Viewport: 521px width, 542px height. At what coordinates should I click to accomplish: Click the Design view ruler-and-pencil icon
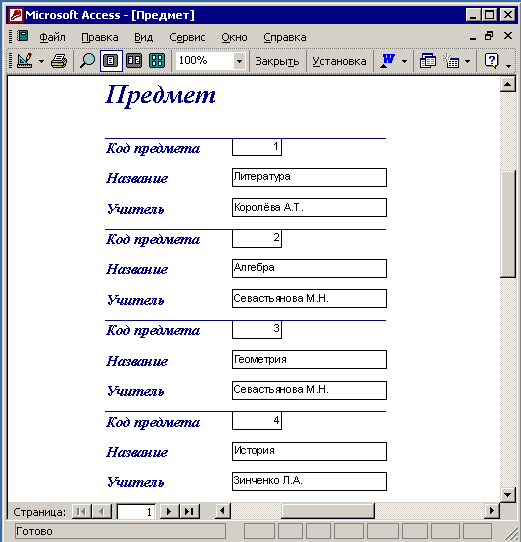pyautogui.click(x=25, y=61)
